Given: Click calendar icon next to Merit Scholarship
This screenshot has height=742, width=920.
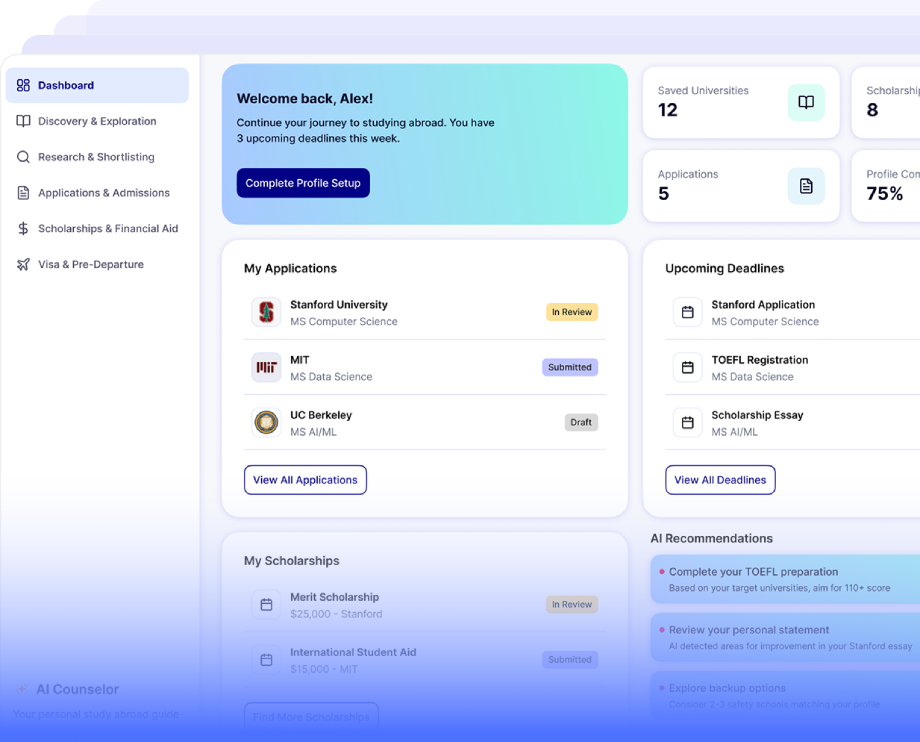Looking at the screenshot, I should pos(266,604).
